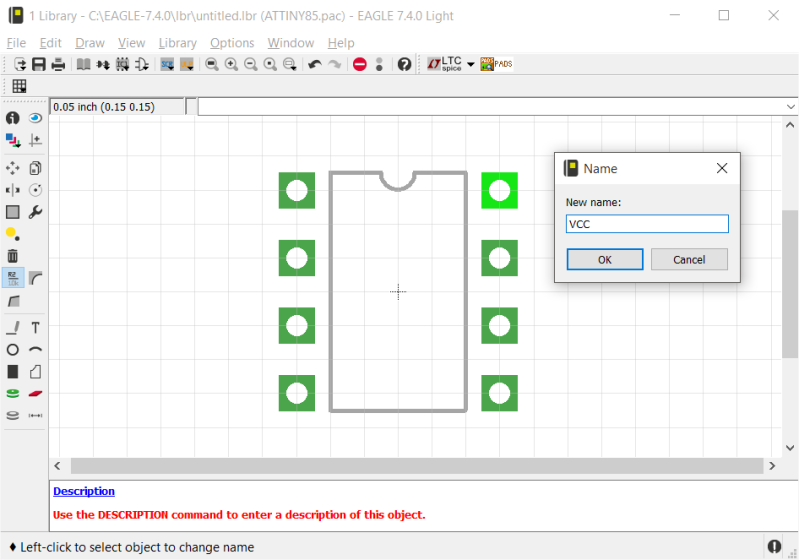Open the Library menu
Screen dimensions: 799x560
point(177,43)
